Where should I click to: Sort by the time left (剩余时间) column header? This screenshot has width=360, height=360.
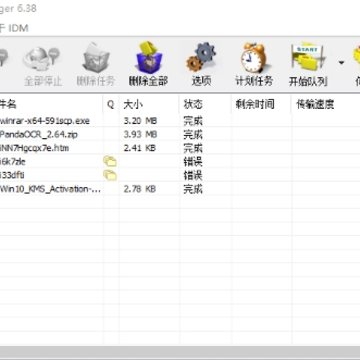(x=261, y=104)
